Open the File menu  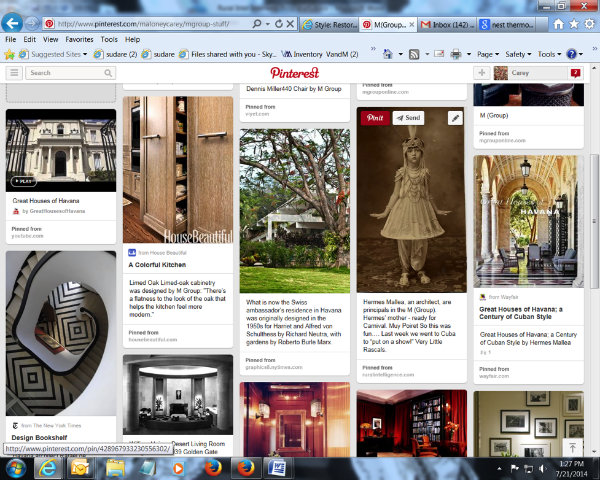10,39
